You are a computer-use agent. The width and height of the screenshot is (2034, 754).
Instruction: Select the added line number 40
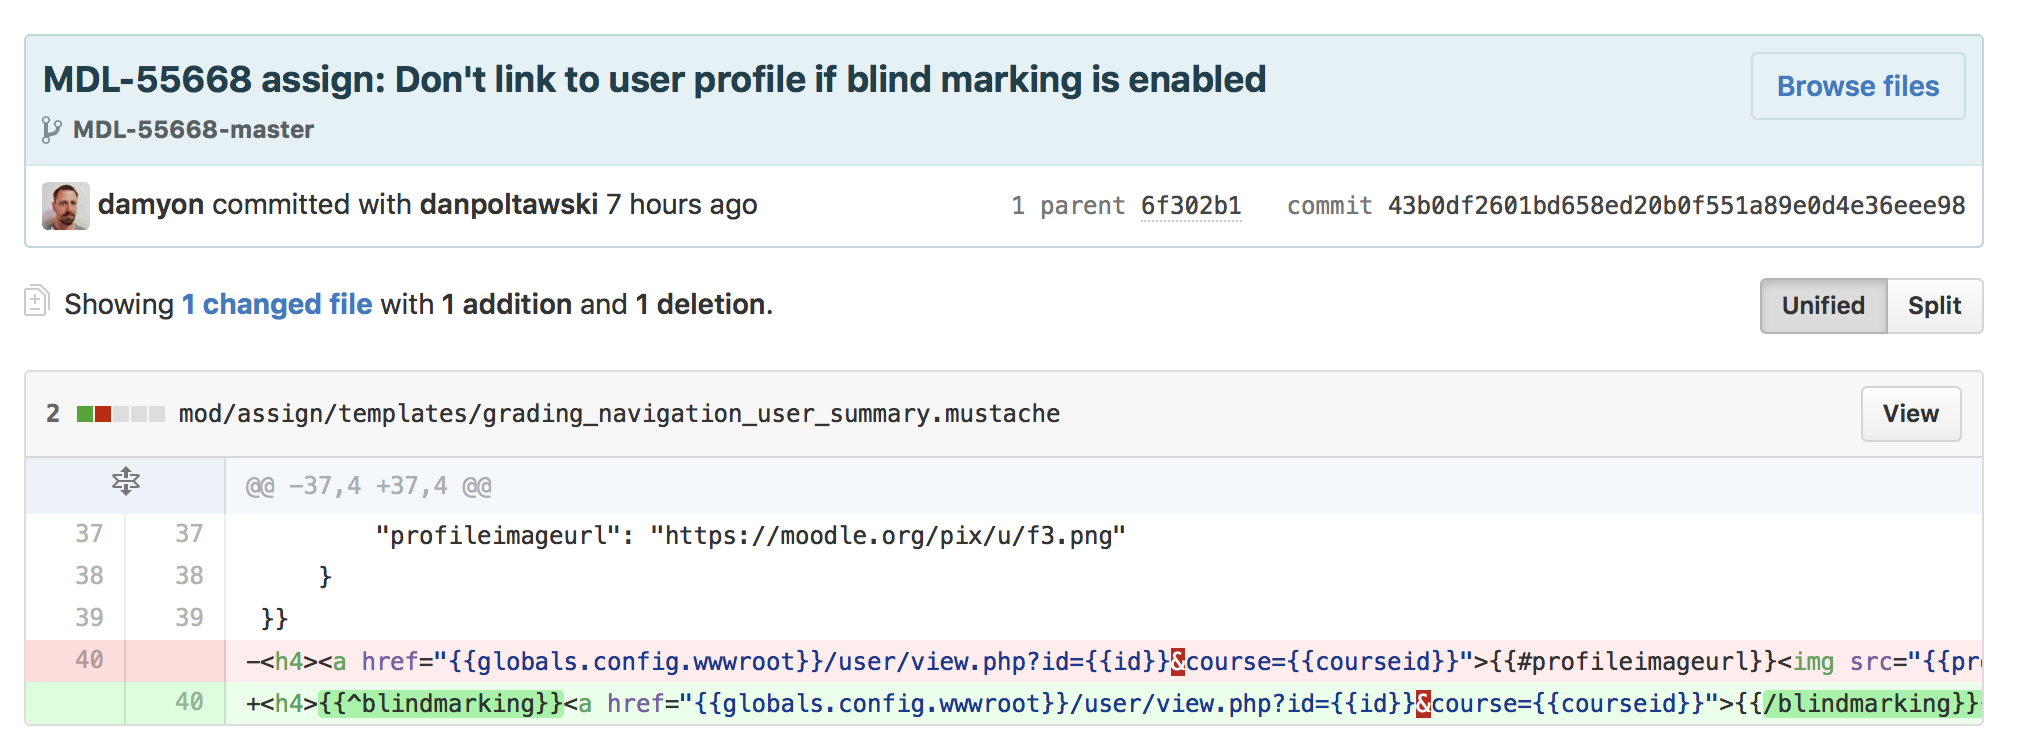coord(189,702)
